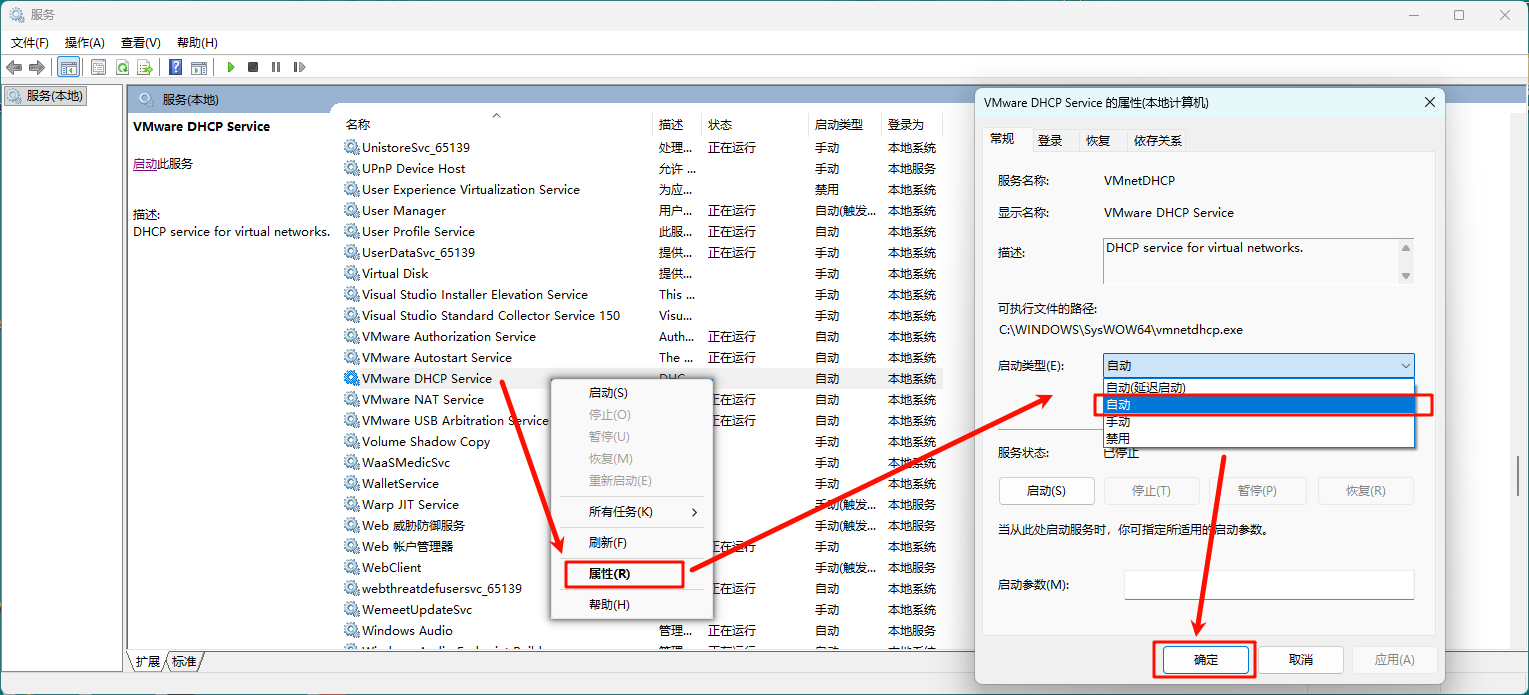Click gear icon of VMware DHCP Service row
Screen dimensions: 1529x695
click(x=351, y=378)
